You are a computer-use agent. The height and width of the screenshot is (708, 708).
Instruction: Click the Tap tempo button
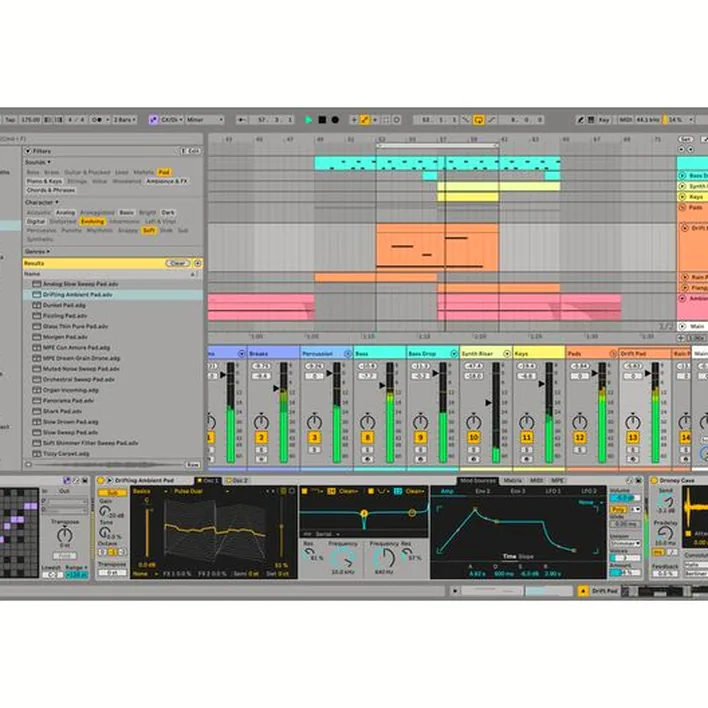click(x=10, y=120)
